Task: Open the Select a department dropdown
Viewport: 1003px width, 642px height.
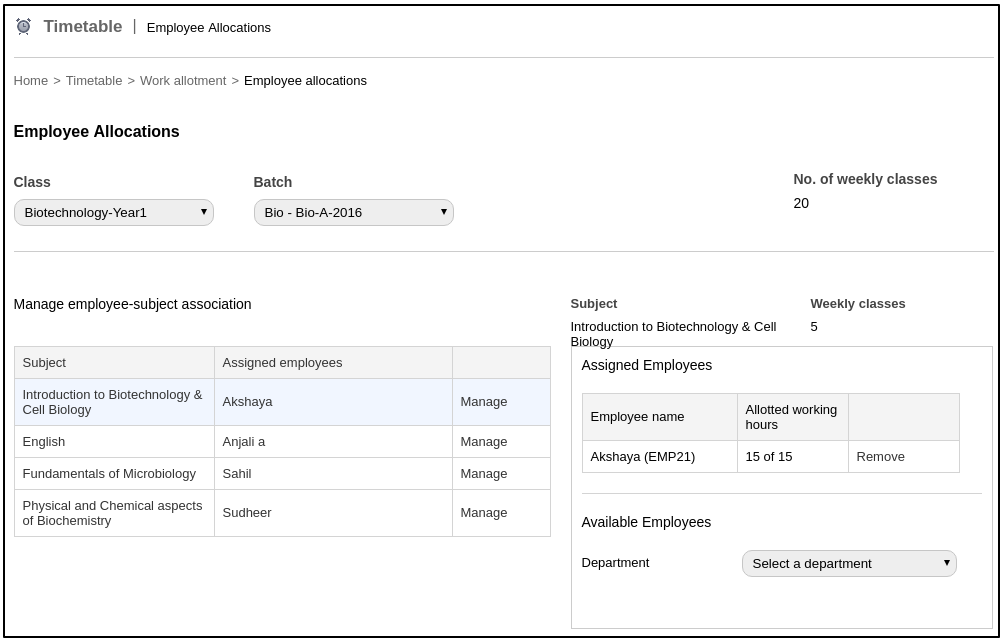Action: (x=848, y=563)
